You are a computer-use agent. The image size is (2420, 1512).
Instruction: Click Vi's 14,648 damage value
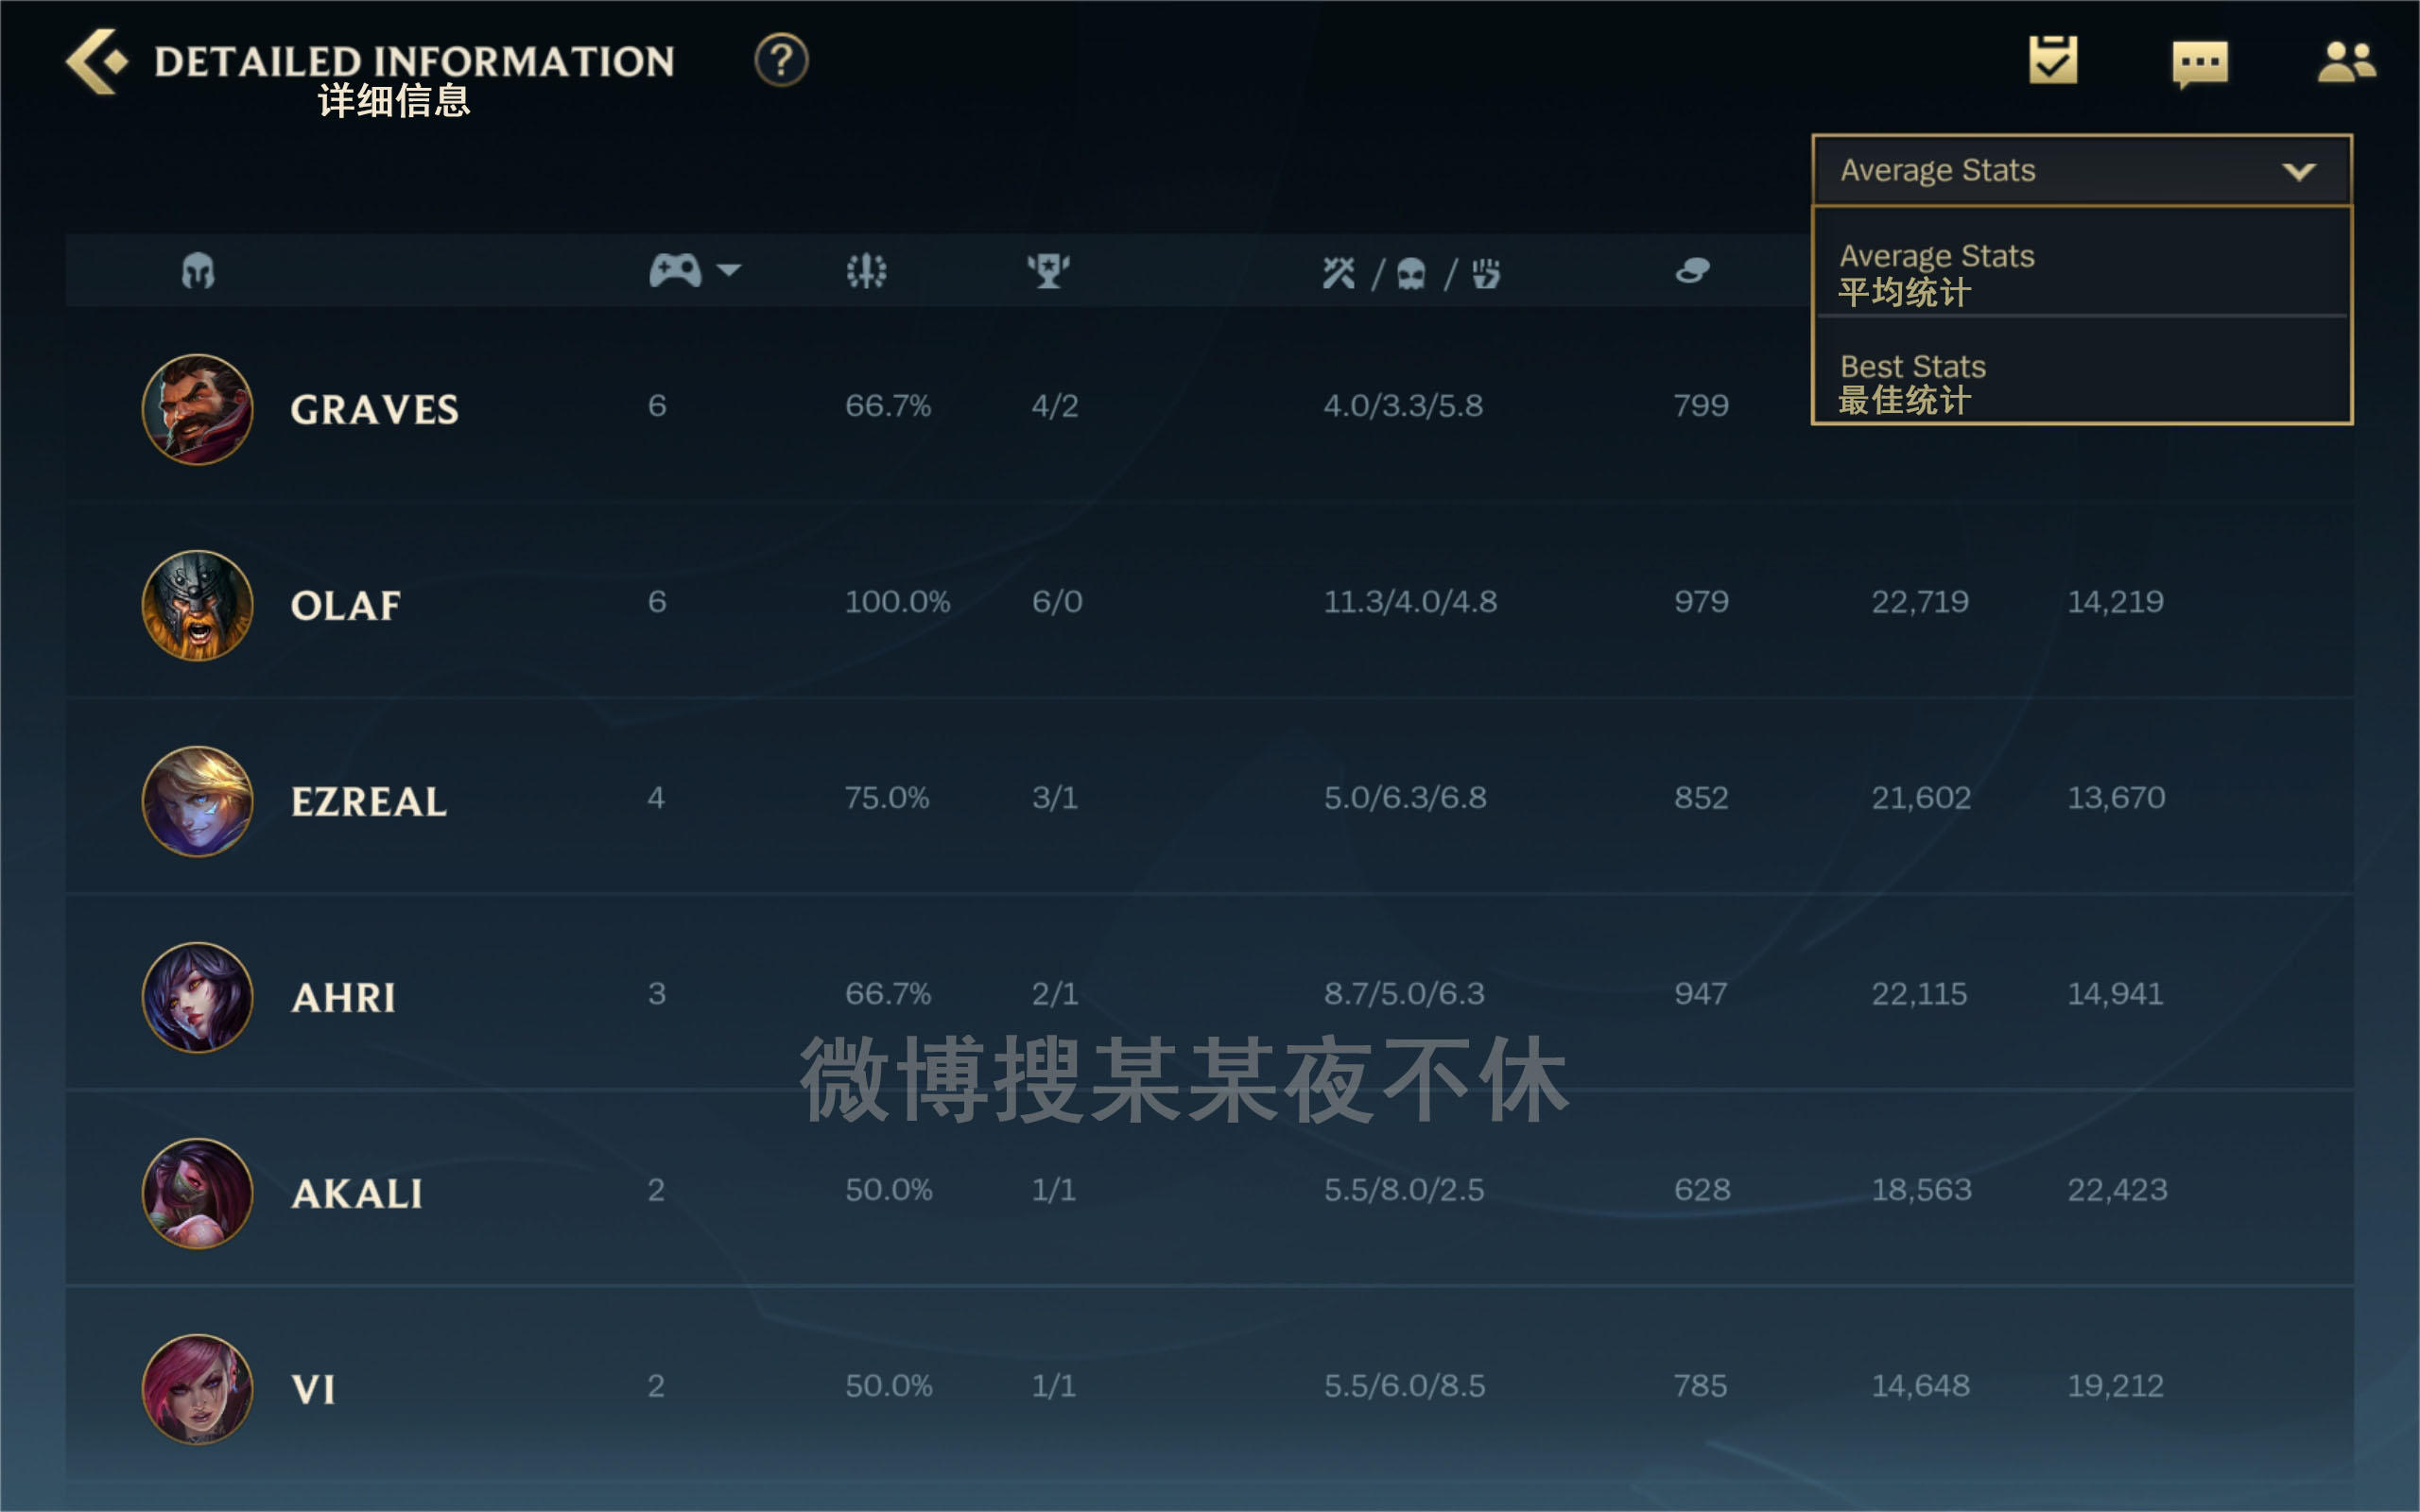point(1920,1385)
